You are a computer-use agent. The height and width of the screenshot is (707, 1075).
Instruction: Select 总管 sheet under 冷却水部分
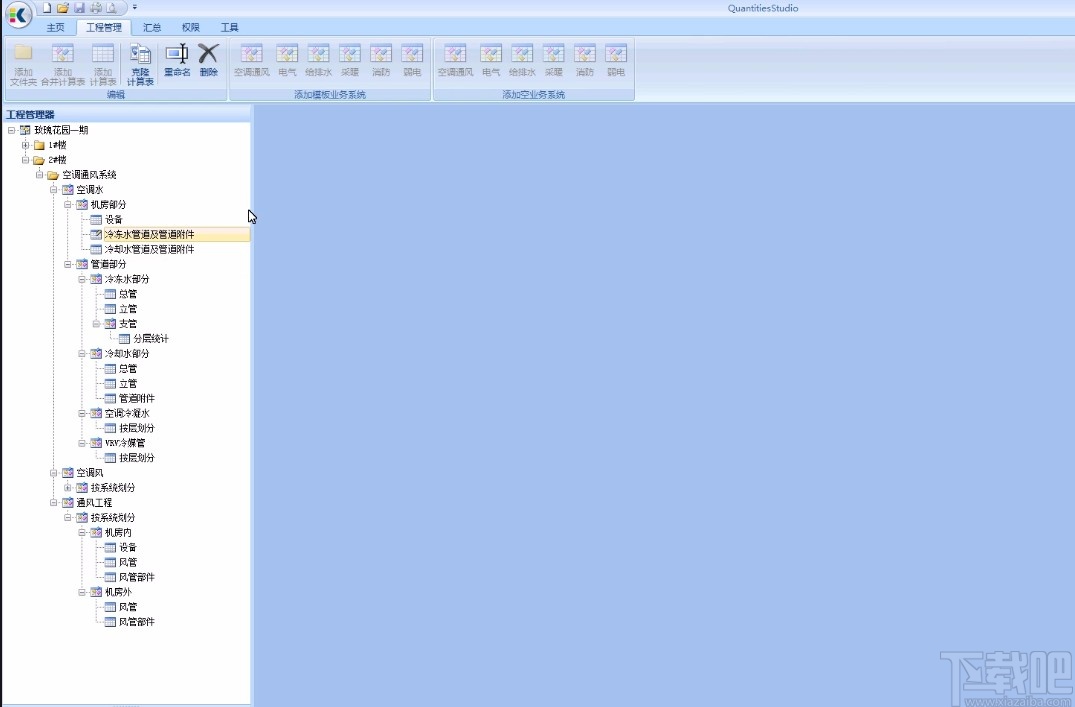point(128,369)
